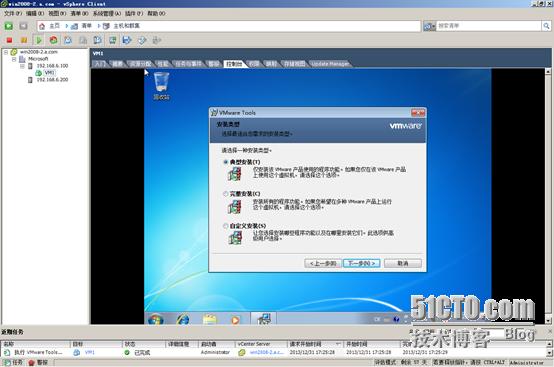Collapse the 192.168.6.100 host tree node
The height and width of the screenshot is (367, 554).
pos(22,66)
